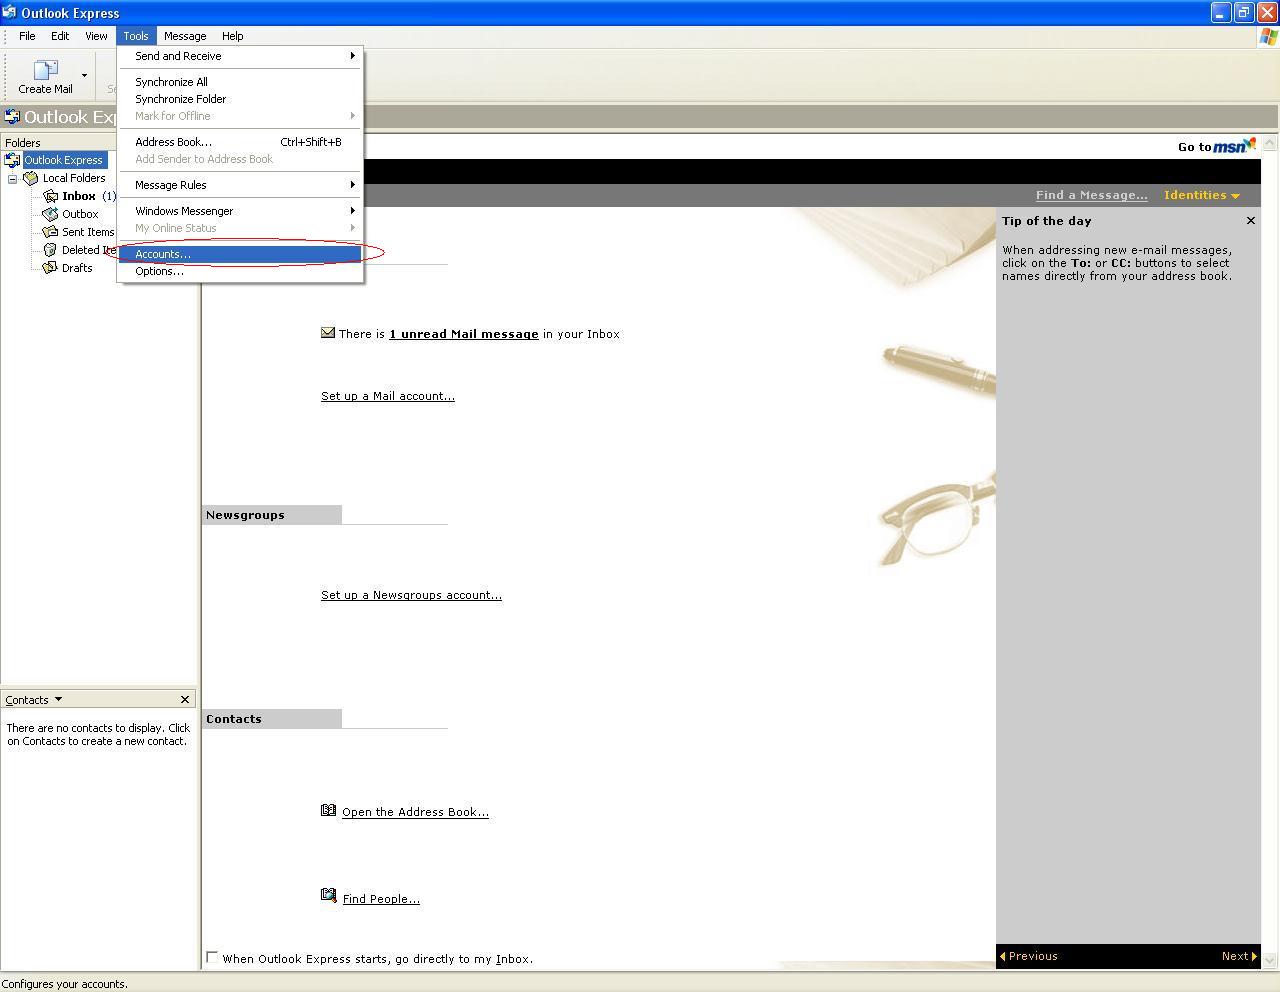This screenshot has height=992, width=1280.
Task: Close the Tip of the day panel
Action: coord(1250,221)
